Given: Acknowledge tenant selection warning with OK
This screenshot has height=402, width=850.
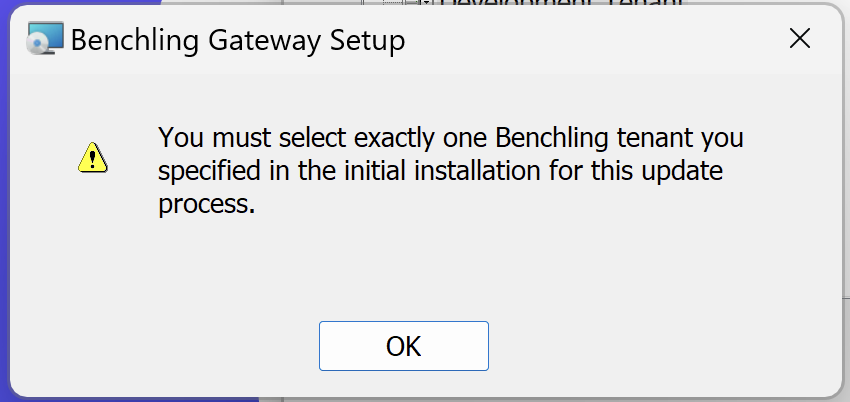Looking at the screenshot, I should click(x=403, y=346).
